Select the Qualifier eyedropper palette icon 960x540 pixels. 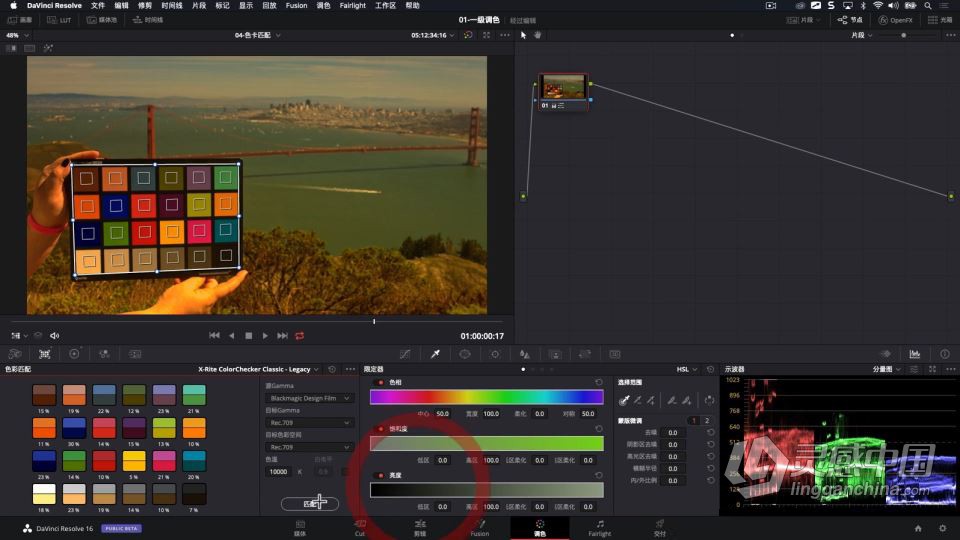coord(435,354)
